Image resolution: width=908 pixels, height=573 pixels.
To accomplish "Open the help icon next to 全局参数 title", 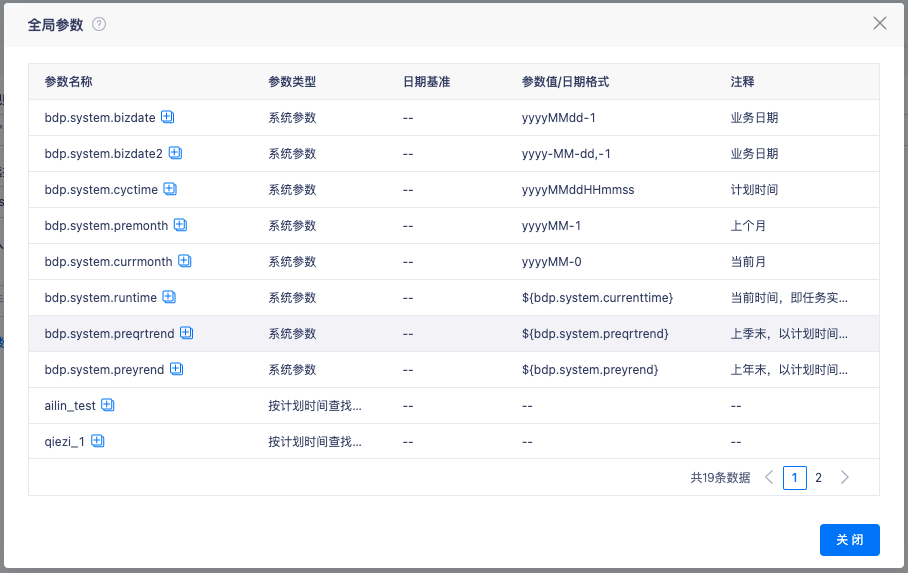I will click(x=99, y=24).
